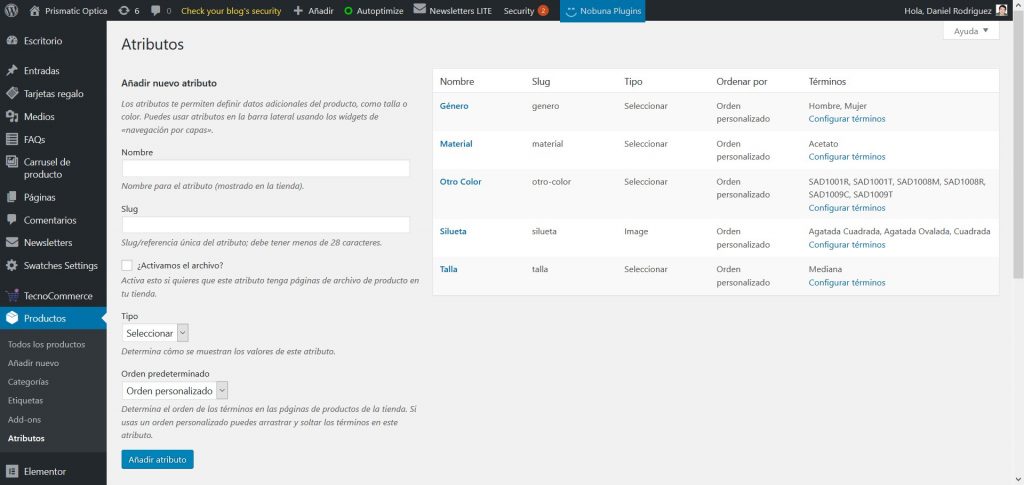Enable the ¿Activamos el archivo? checkbox
This screenshot has height=485, width=1024.
click(x=127, y=265)
